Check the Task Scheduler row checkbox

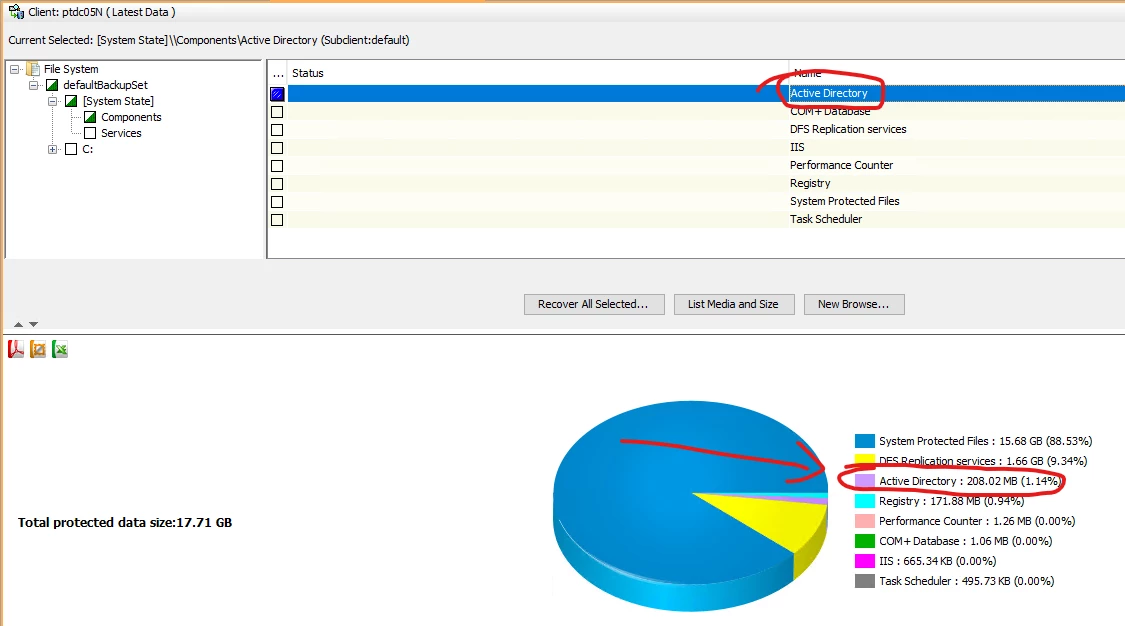[x=277, y=220]
